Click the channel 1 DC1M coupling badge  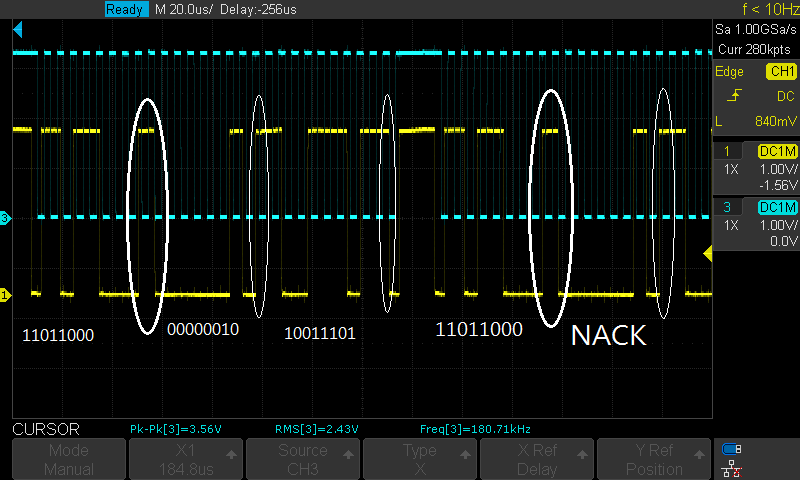coord(778,151)
